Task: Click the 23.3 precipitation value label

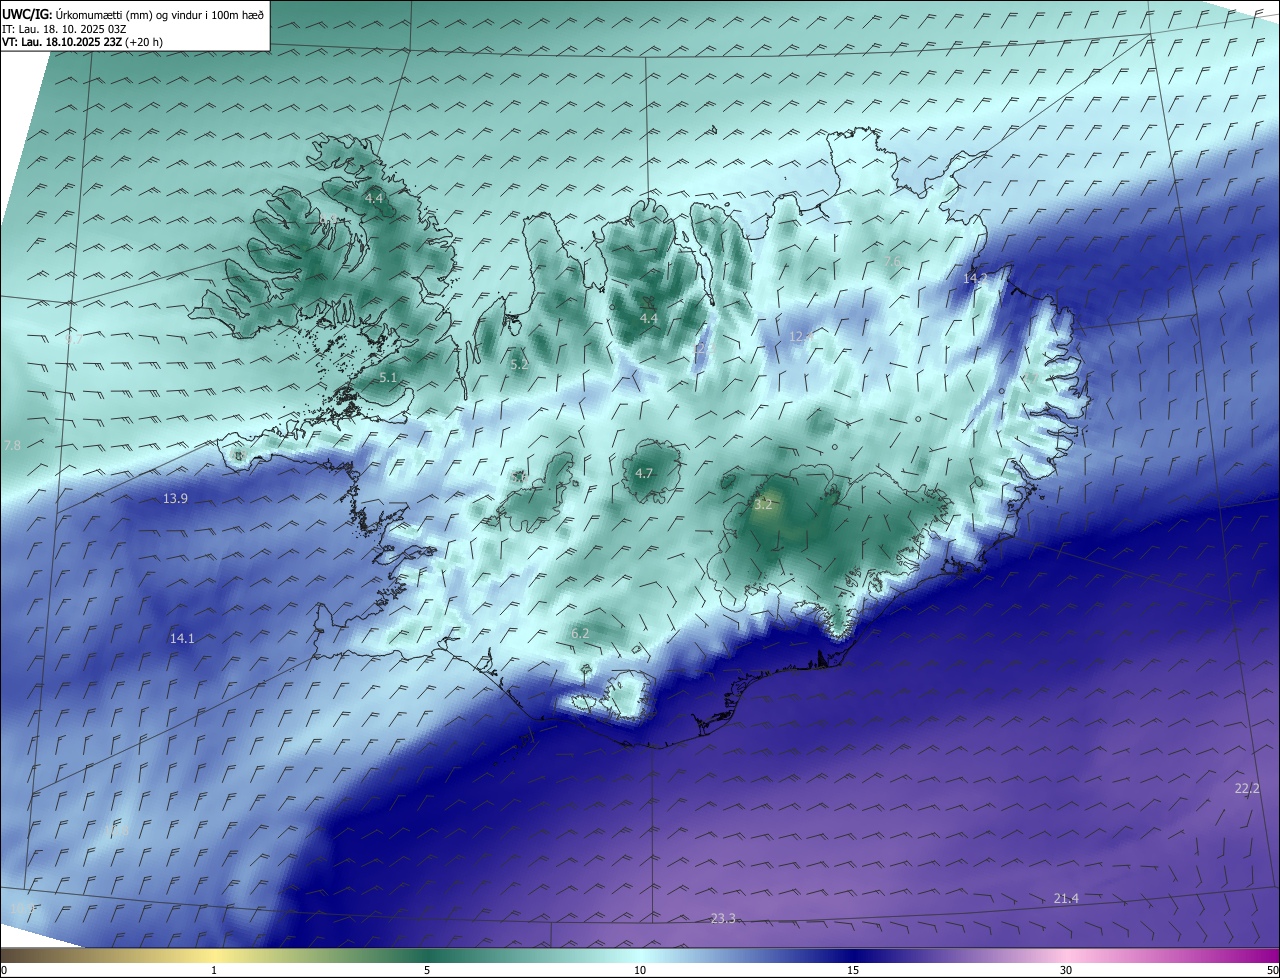Action: click(x=723, y=918)
